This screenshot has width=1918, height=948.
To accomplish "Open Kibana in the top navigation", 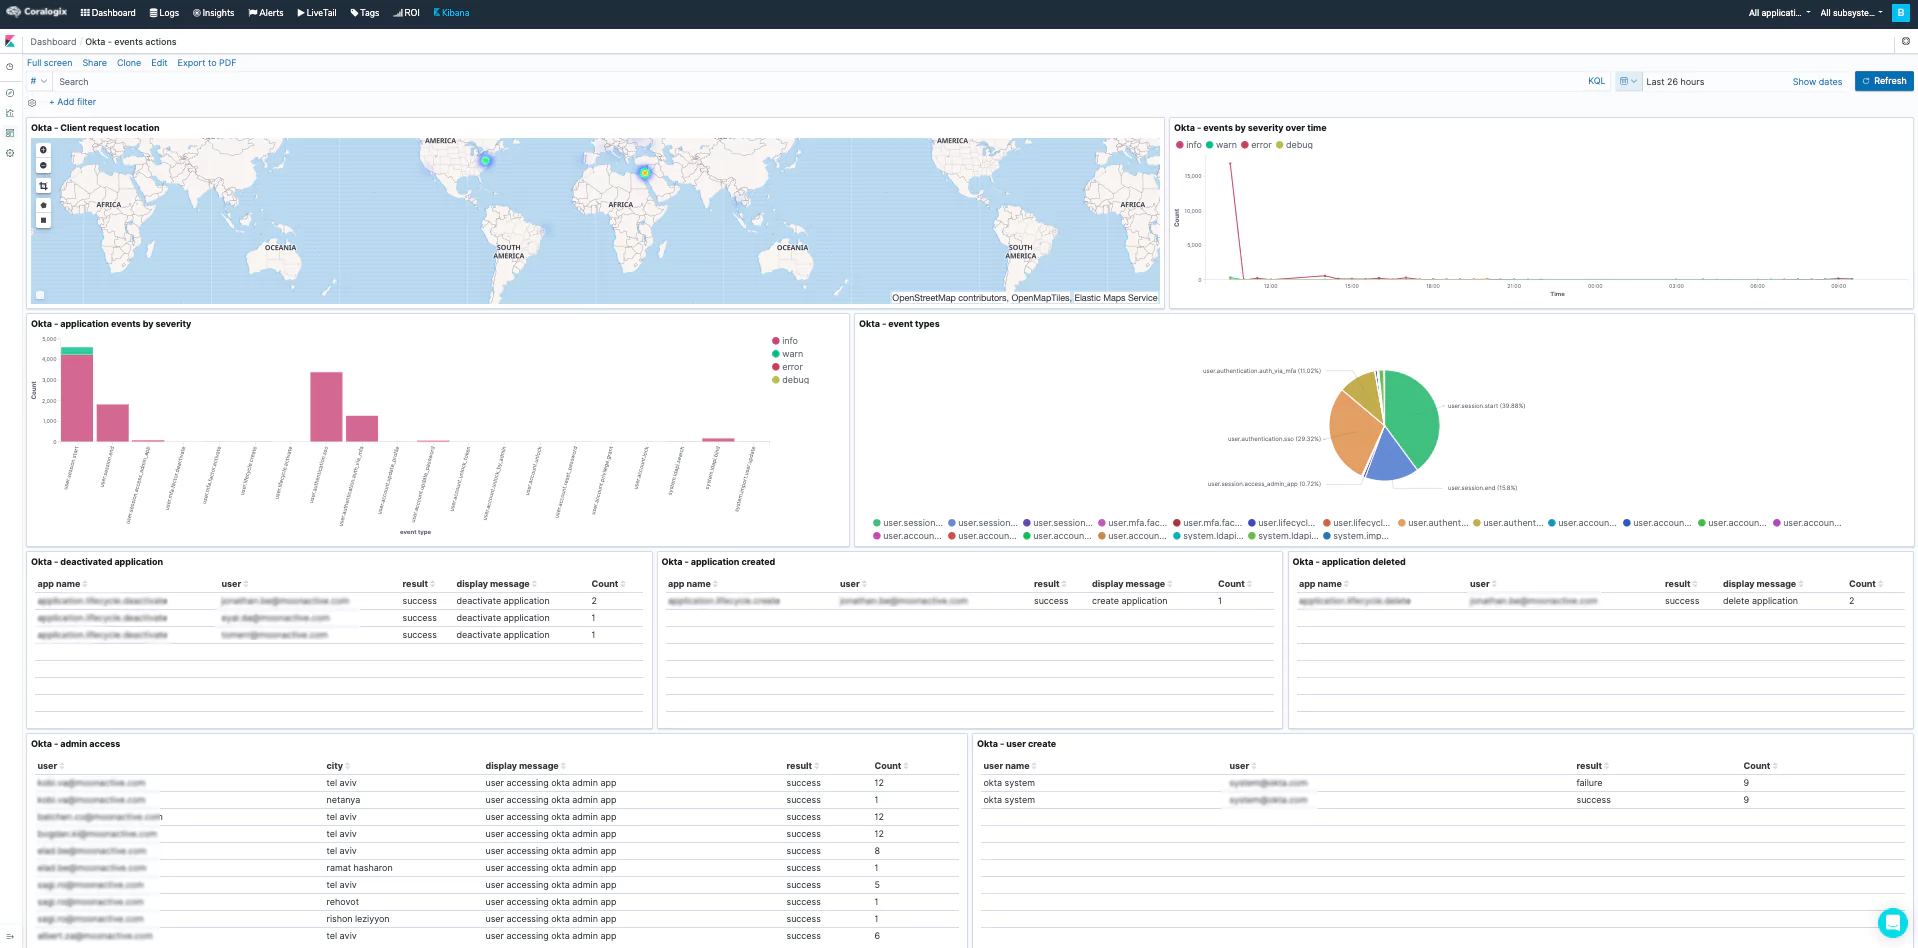I will [x=451, y=13].
